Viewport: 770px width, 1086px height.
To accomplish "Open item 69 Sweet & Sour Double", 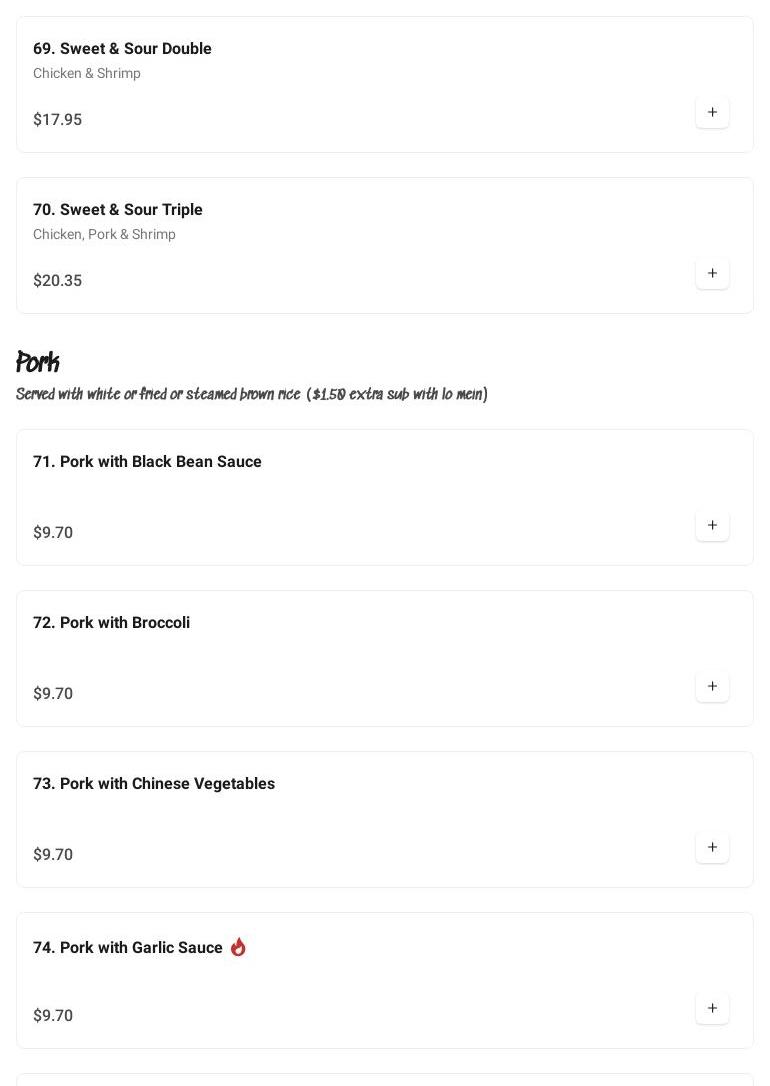I will click(x=122, y=49).
